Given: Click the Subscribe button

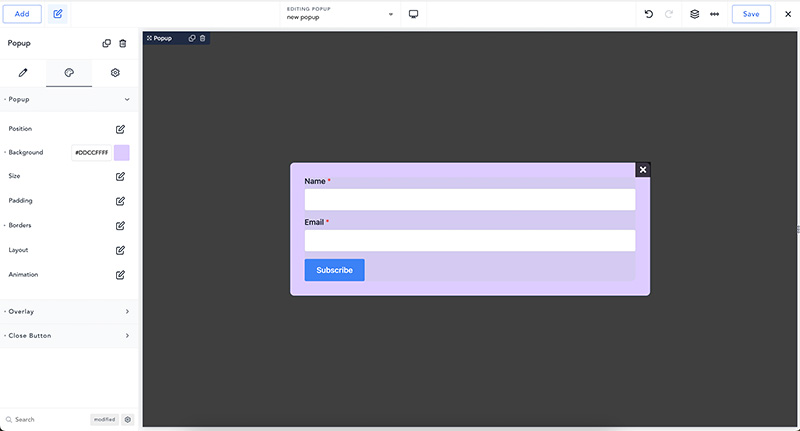Looking at the screenshot, I should coord(334,270).
